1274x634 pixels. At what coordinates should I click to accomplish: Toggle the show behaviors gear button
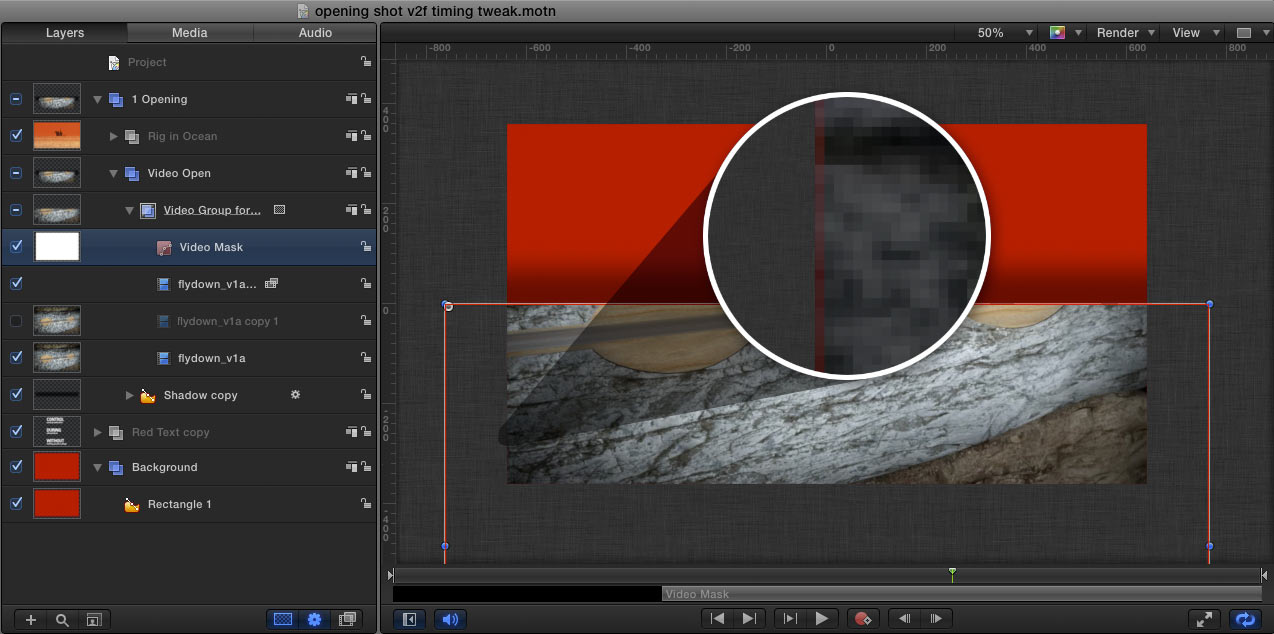(x=315, y=620)
